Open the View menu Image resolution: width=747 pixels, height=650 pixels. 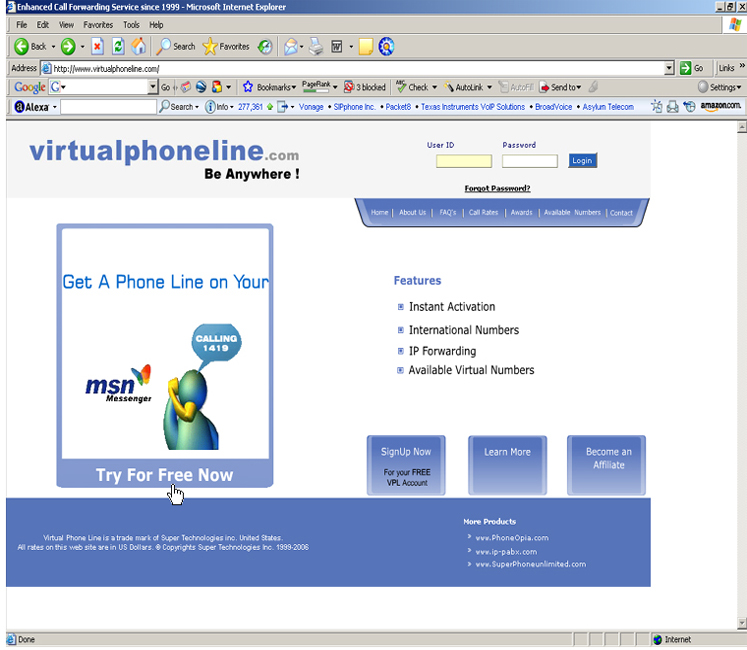[66, 25]
